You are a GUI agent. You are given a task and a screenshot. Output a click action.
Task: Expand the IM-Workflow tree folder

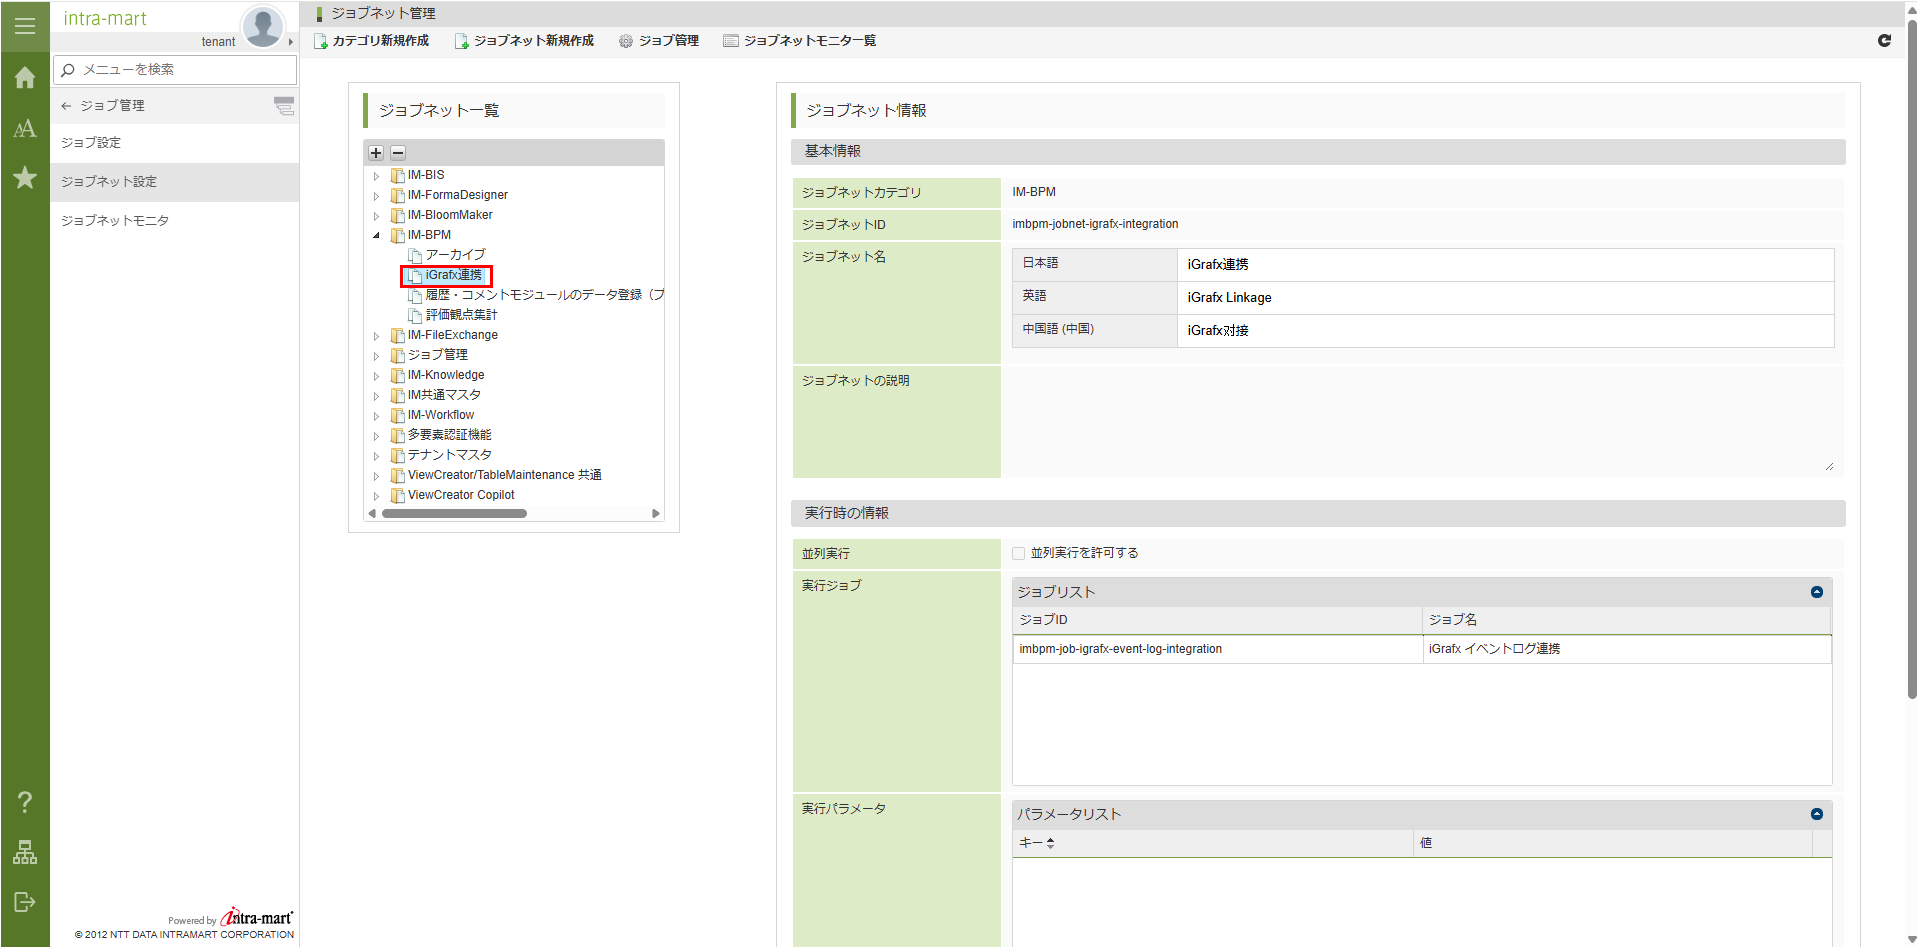coord(377,416)
